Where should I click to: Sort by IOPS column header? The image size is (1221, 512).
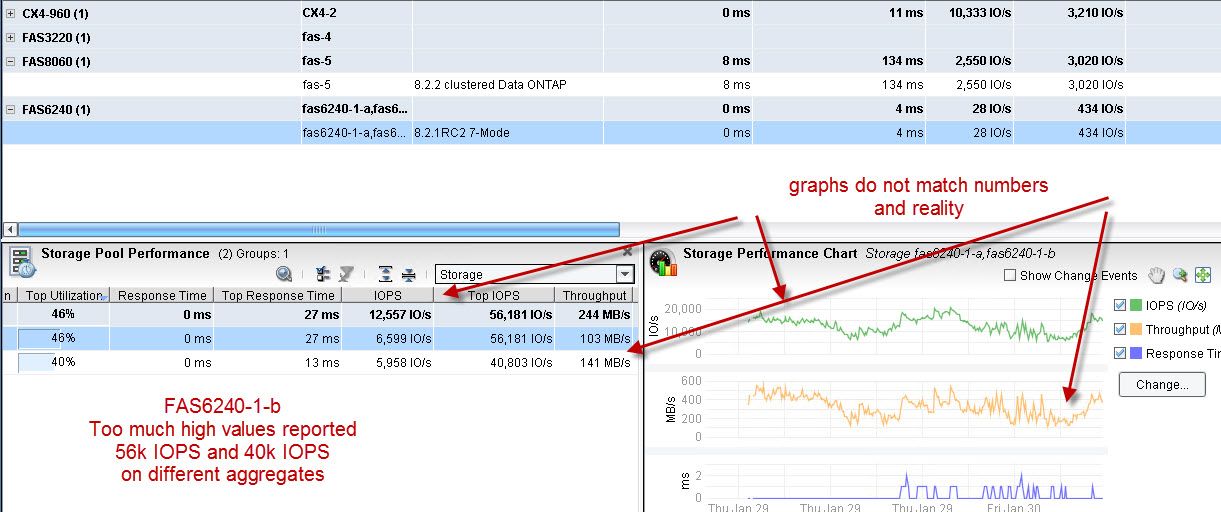[x=388, y=295]
